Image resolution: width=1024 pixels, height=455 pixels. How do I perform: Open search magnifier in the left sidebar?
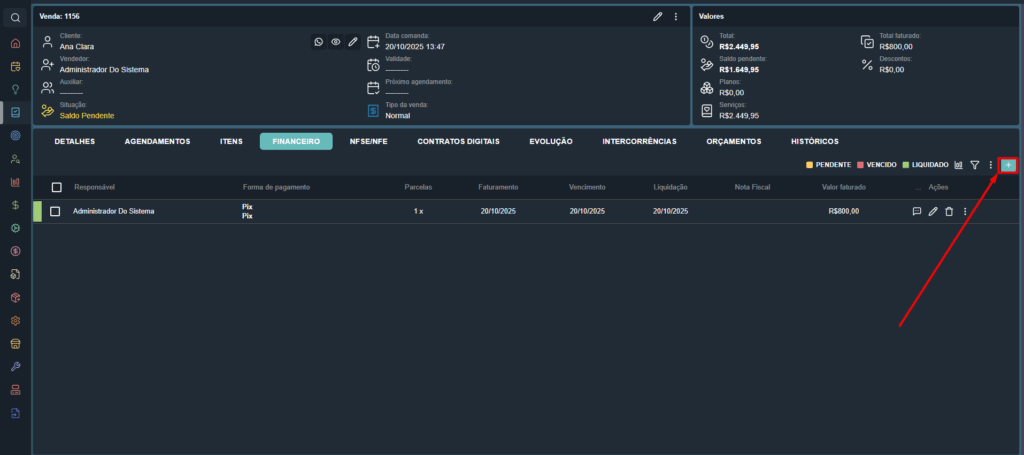tap(15, 18)
